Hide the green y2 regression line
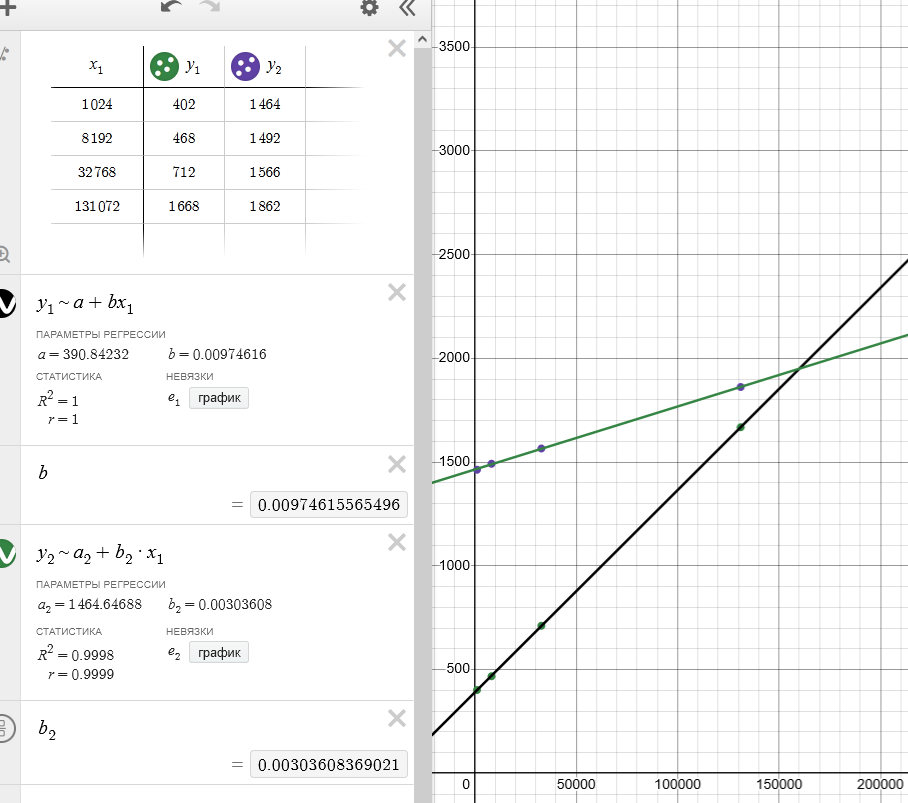908x803 pixels. click(x=6, y=553)
